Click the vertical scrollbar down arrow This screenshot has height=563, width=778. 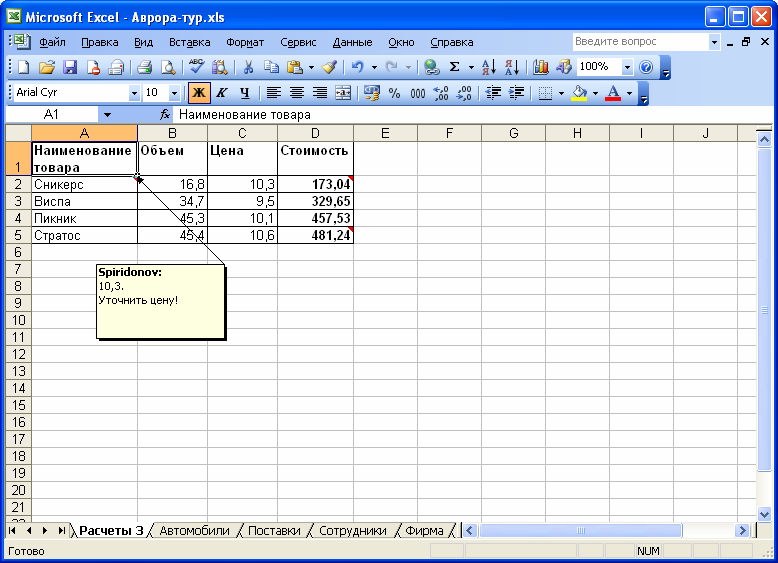click(764, 515)
